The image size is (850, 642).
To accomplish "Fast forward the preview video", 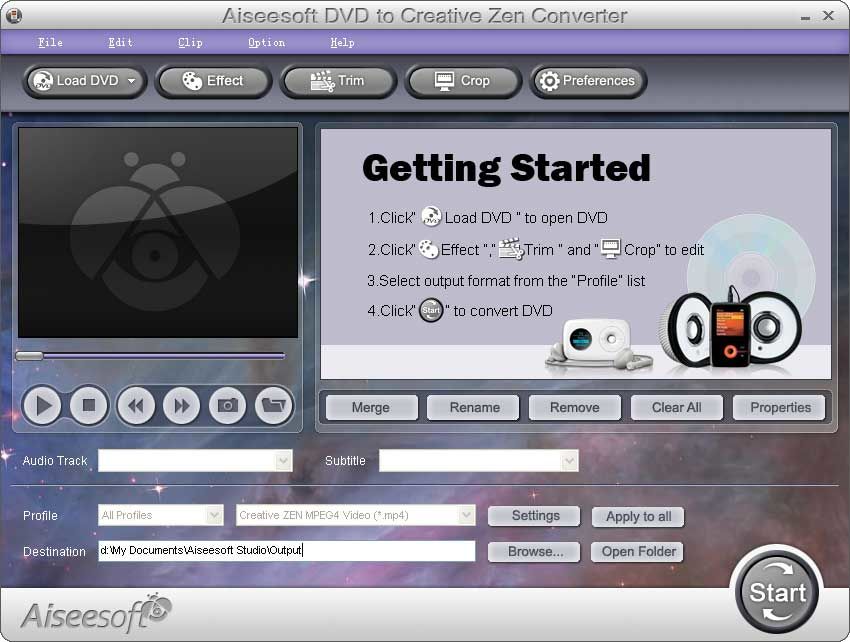I will point(182,405).
